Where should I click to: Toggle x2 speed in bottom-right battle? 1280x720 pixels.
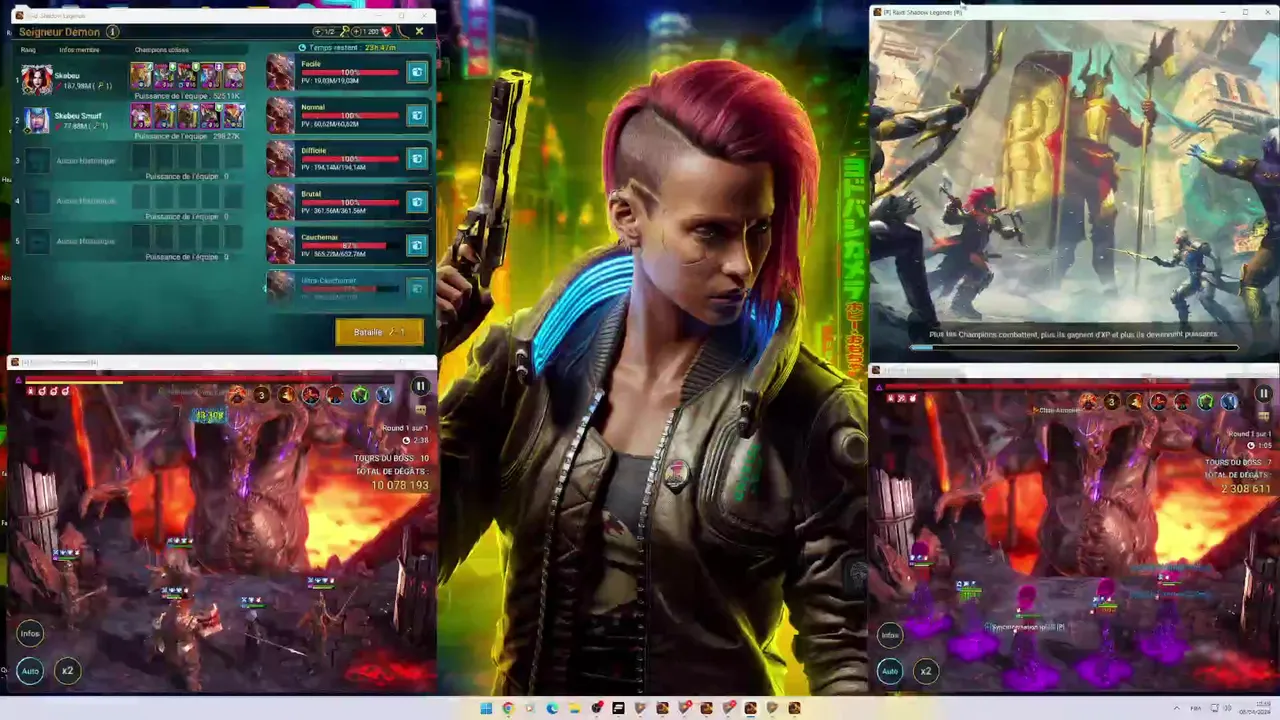(x=926, y=671)
